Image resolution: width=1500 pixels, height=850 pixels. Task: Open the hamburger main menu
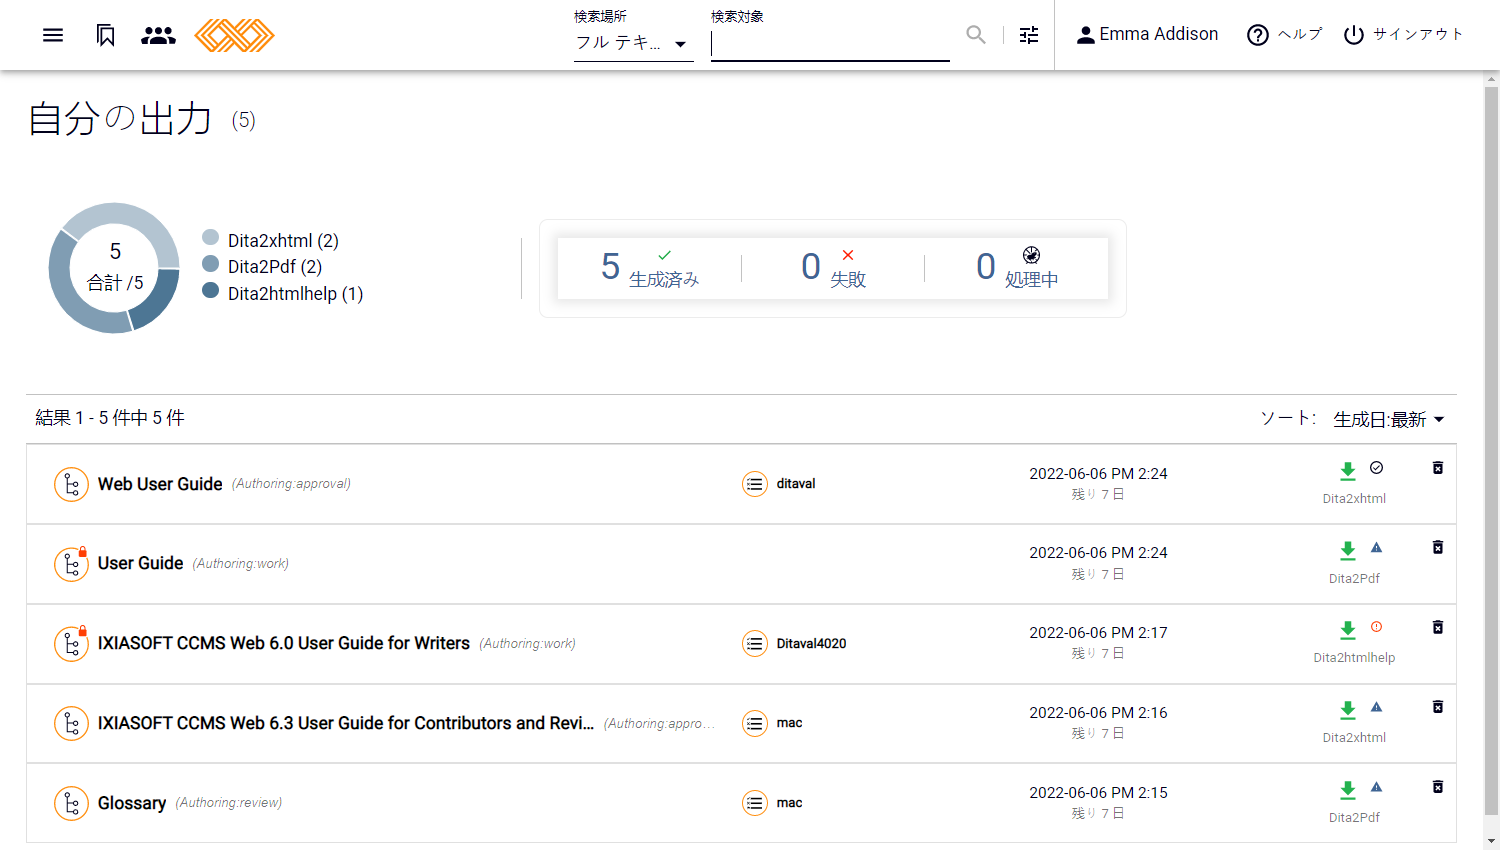click(53, 35)
